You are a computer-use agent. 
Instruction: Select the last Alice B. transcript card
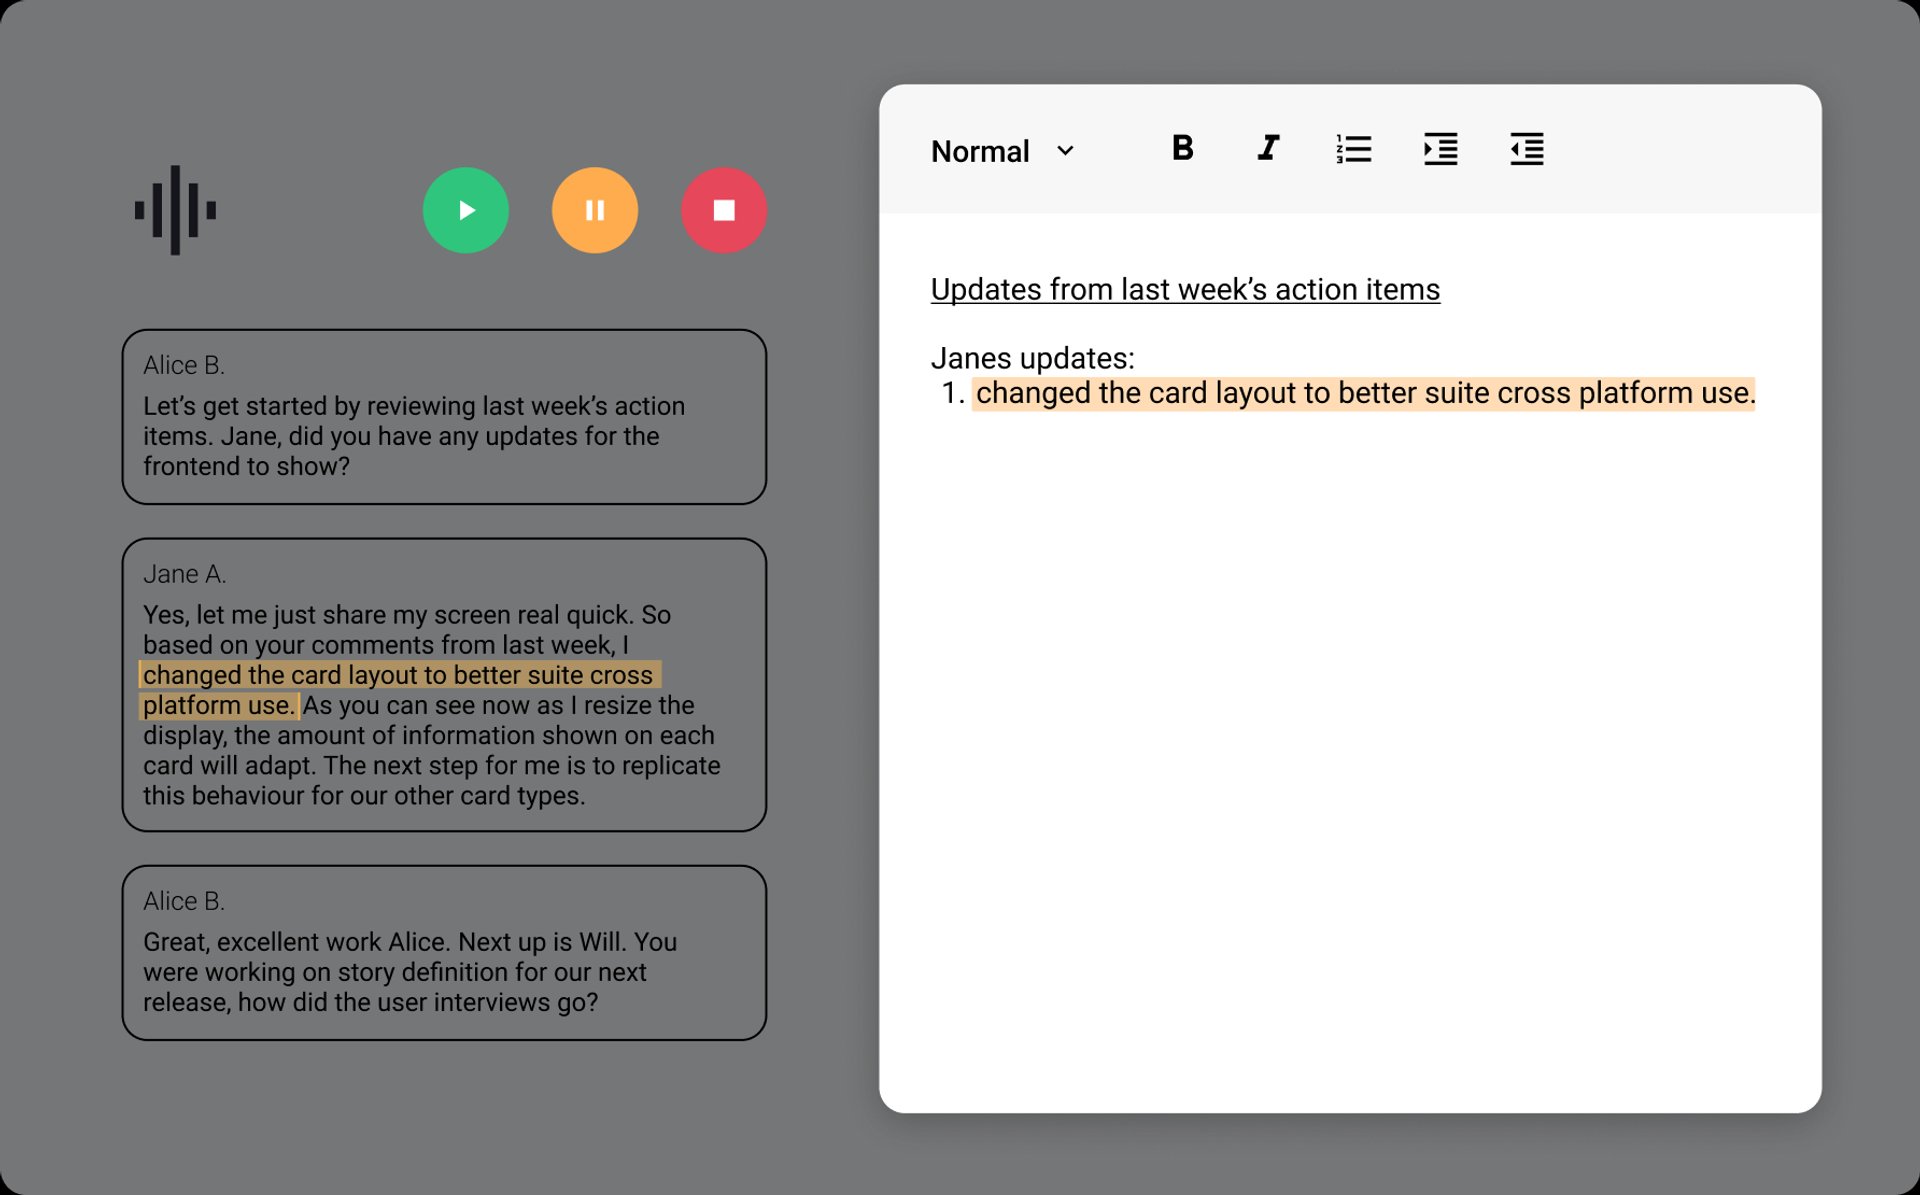tap(444, 953)
